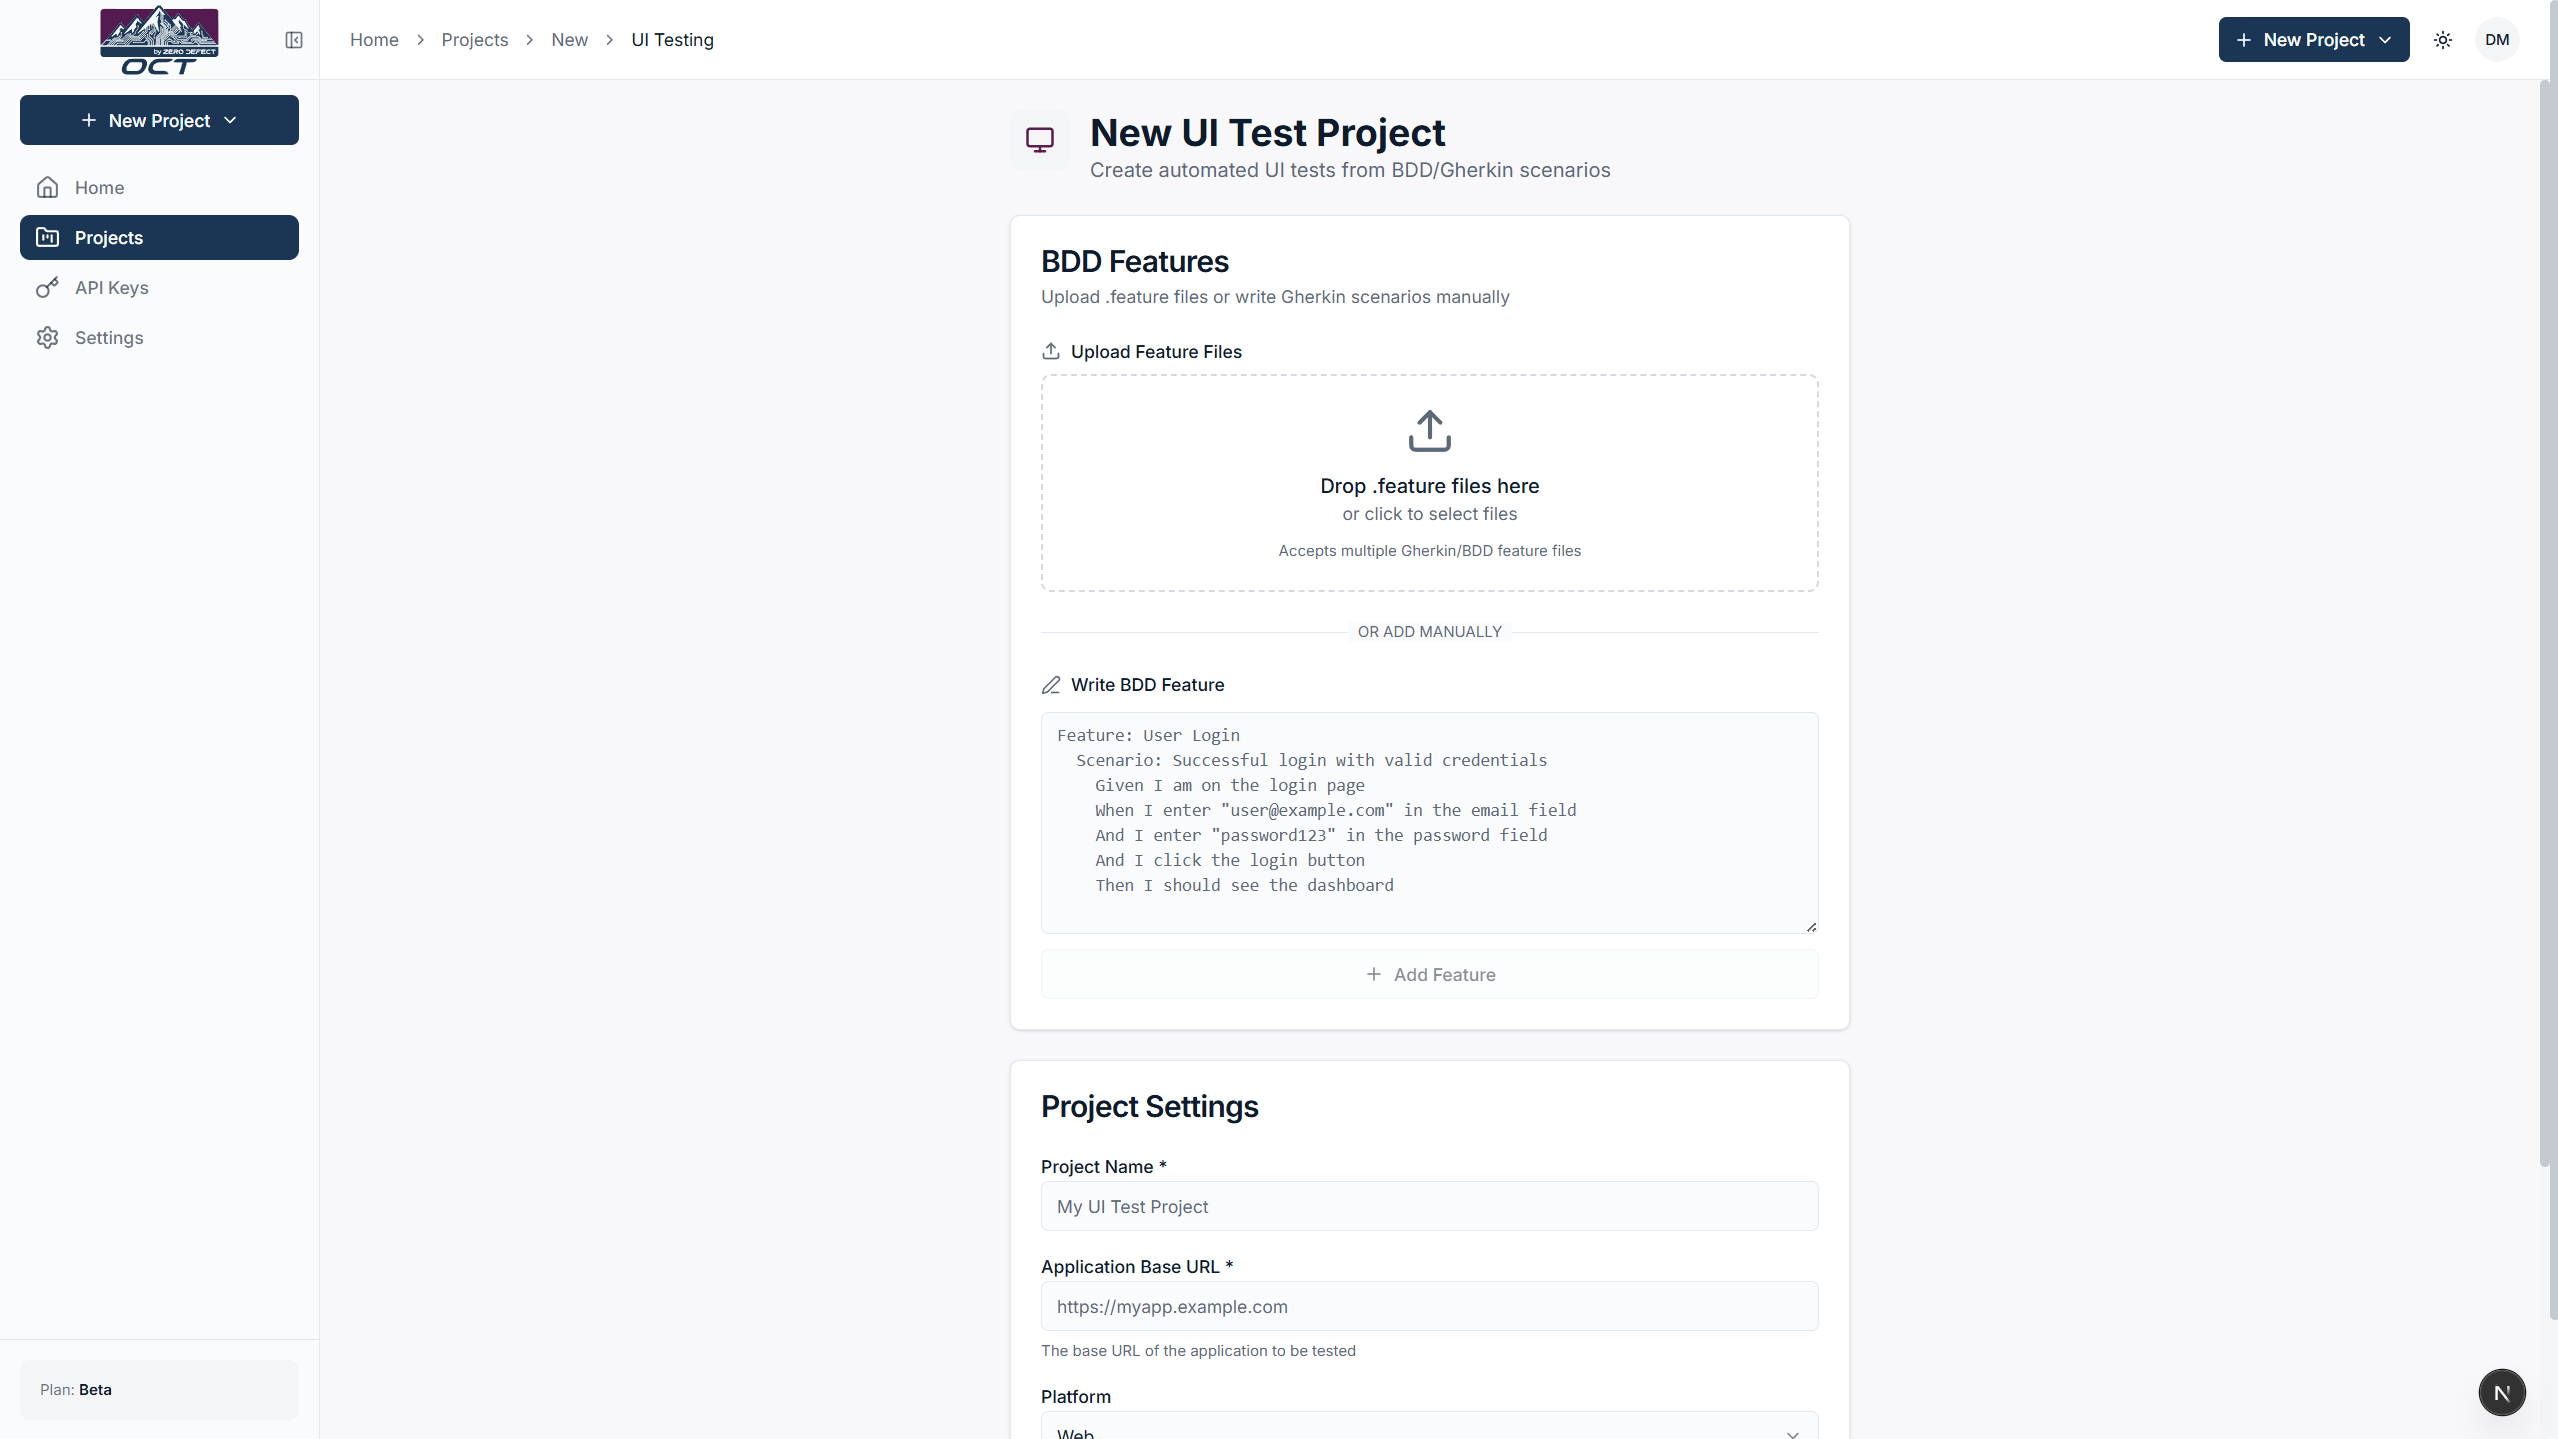The image size is (2558, 1439).
Task: Click the UI Testing breadcrumb
Action: [x=673, y=40]
